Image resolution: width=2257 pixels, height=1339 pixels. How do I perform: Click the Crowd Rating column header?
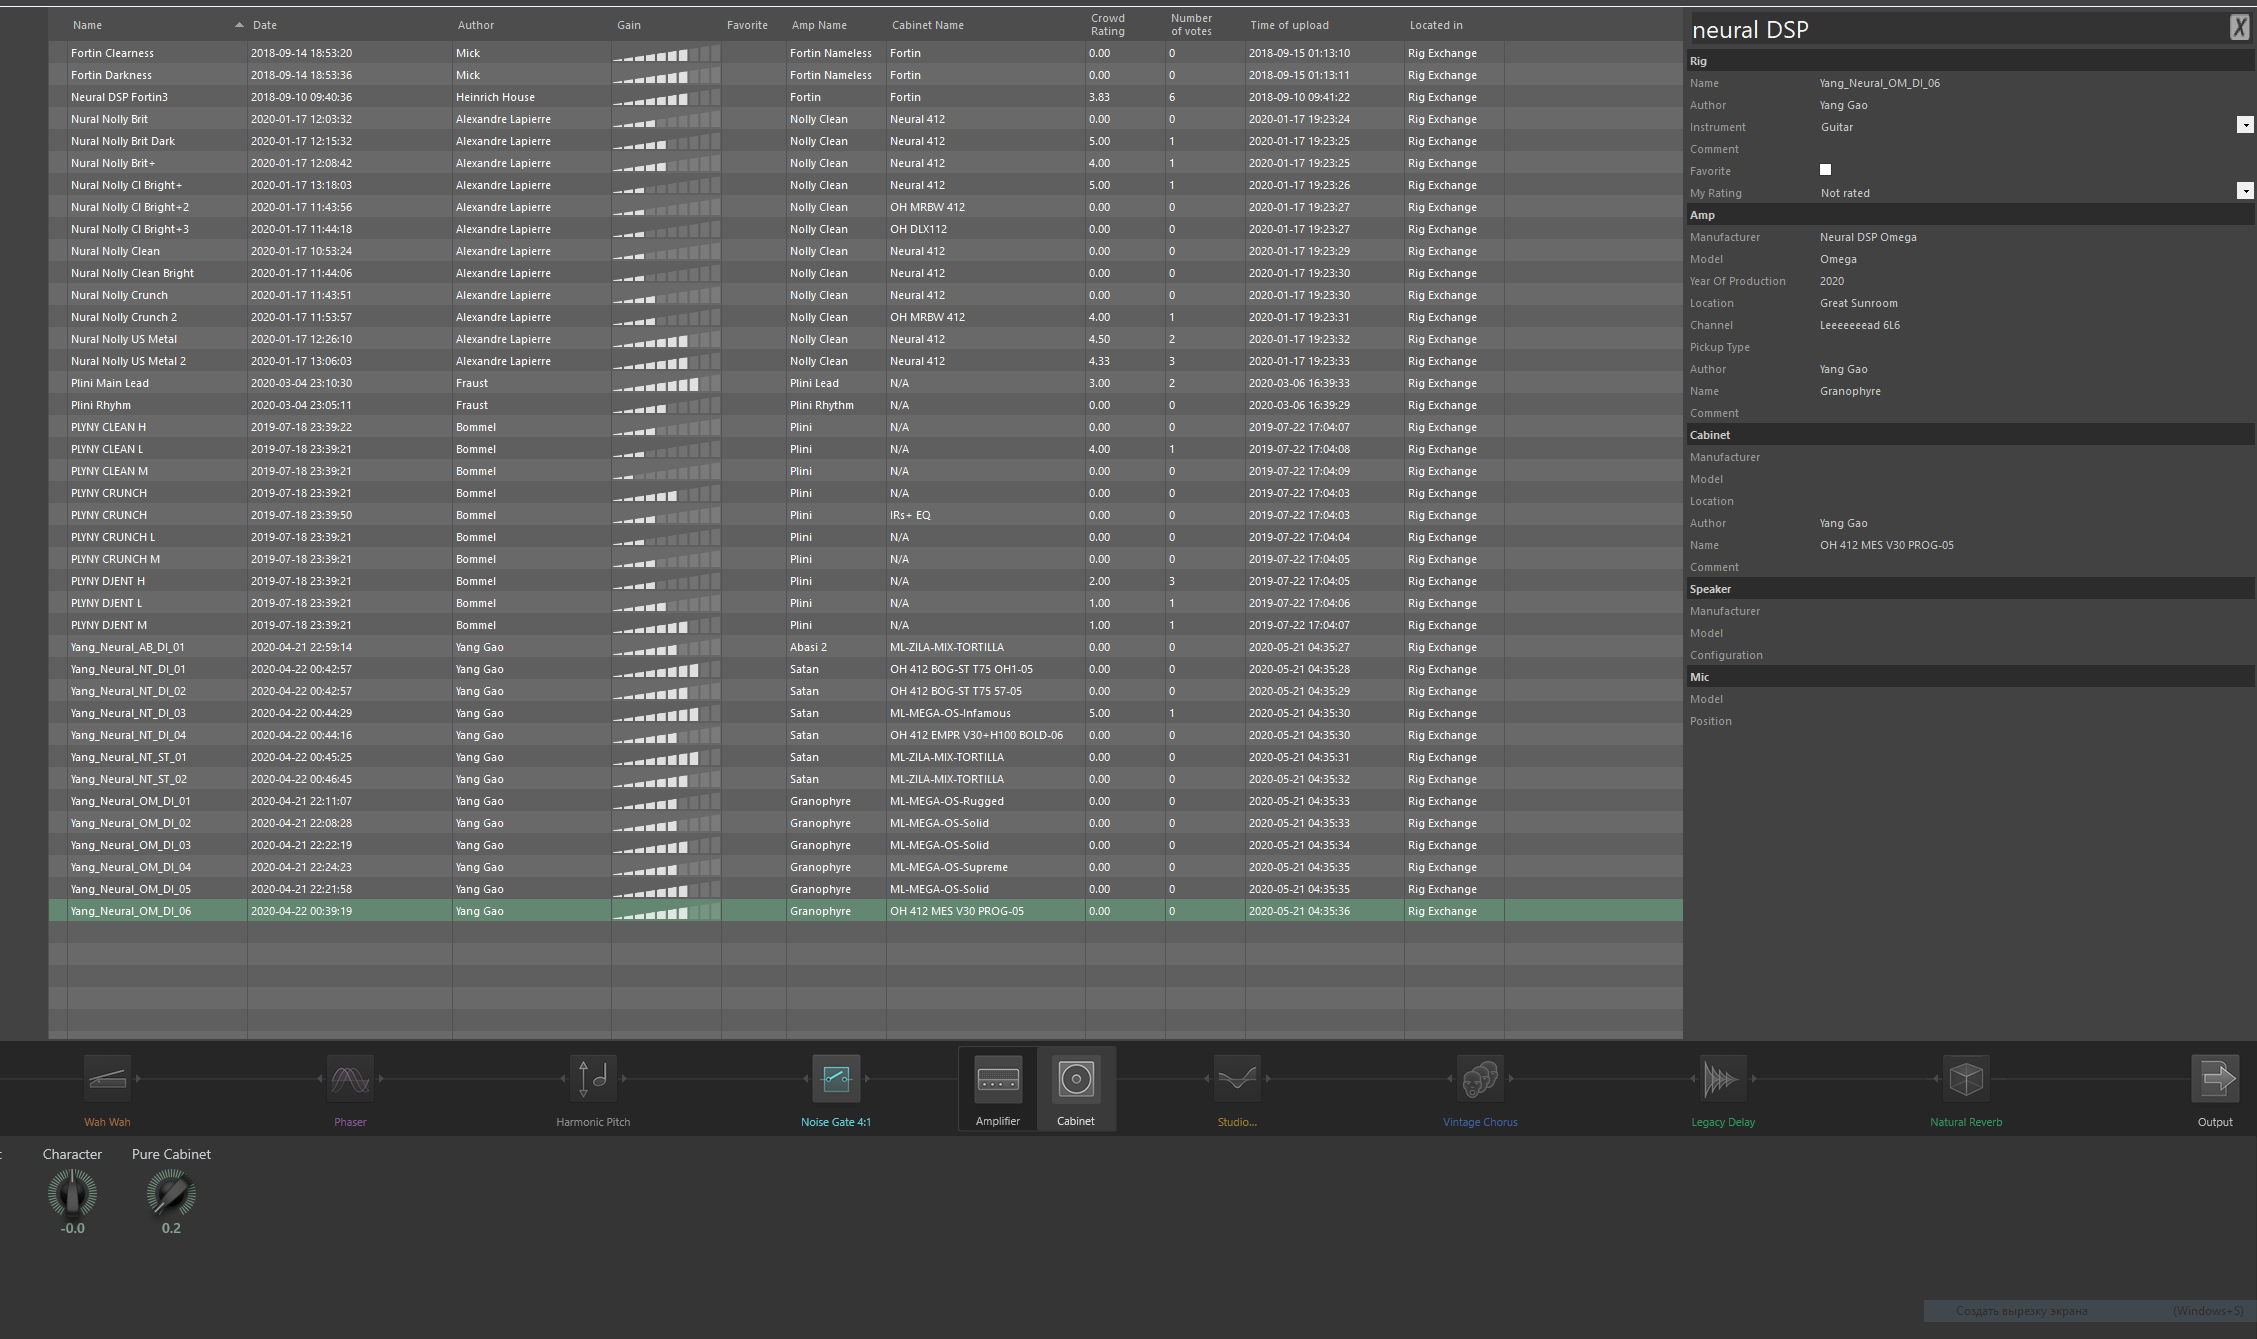[1107, 25]
